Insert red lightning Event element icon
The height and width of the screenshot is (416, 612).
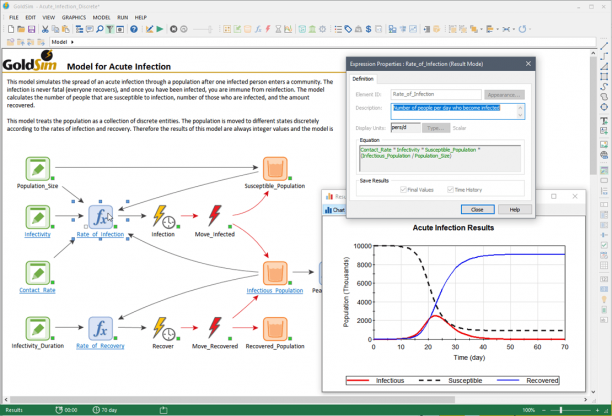coord(268,29)
